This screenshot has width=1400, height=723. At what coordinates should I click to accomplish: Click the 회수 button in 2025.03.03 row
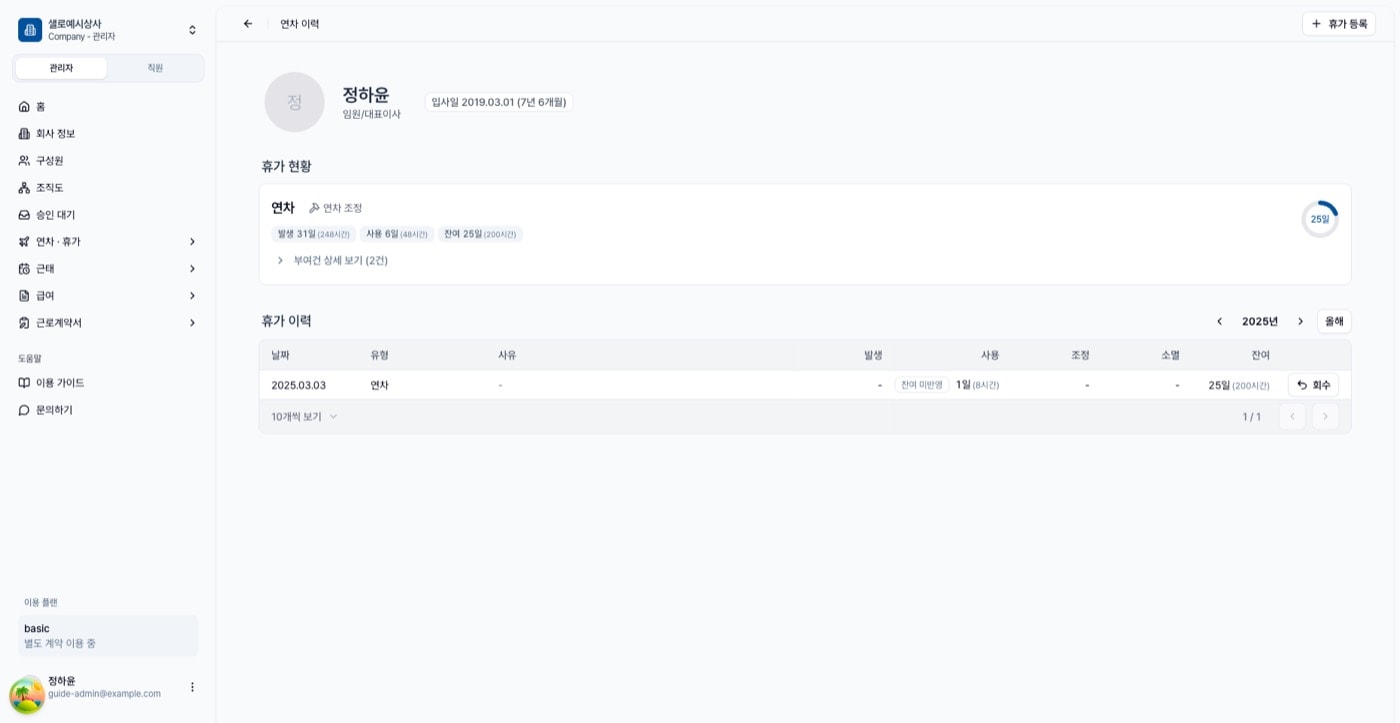pyautogui.click(x=1313, y=385)
